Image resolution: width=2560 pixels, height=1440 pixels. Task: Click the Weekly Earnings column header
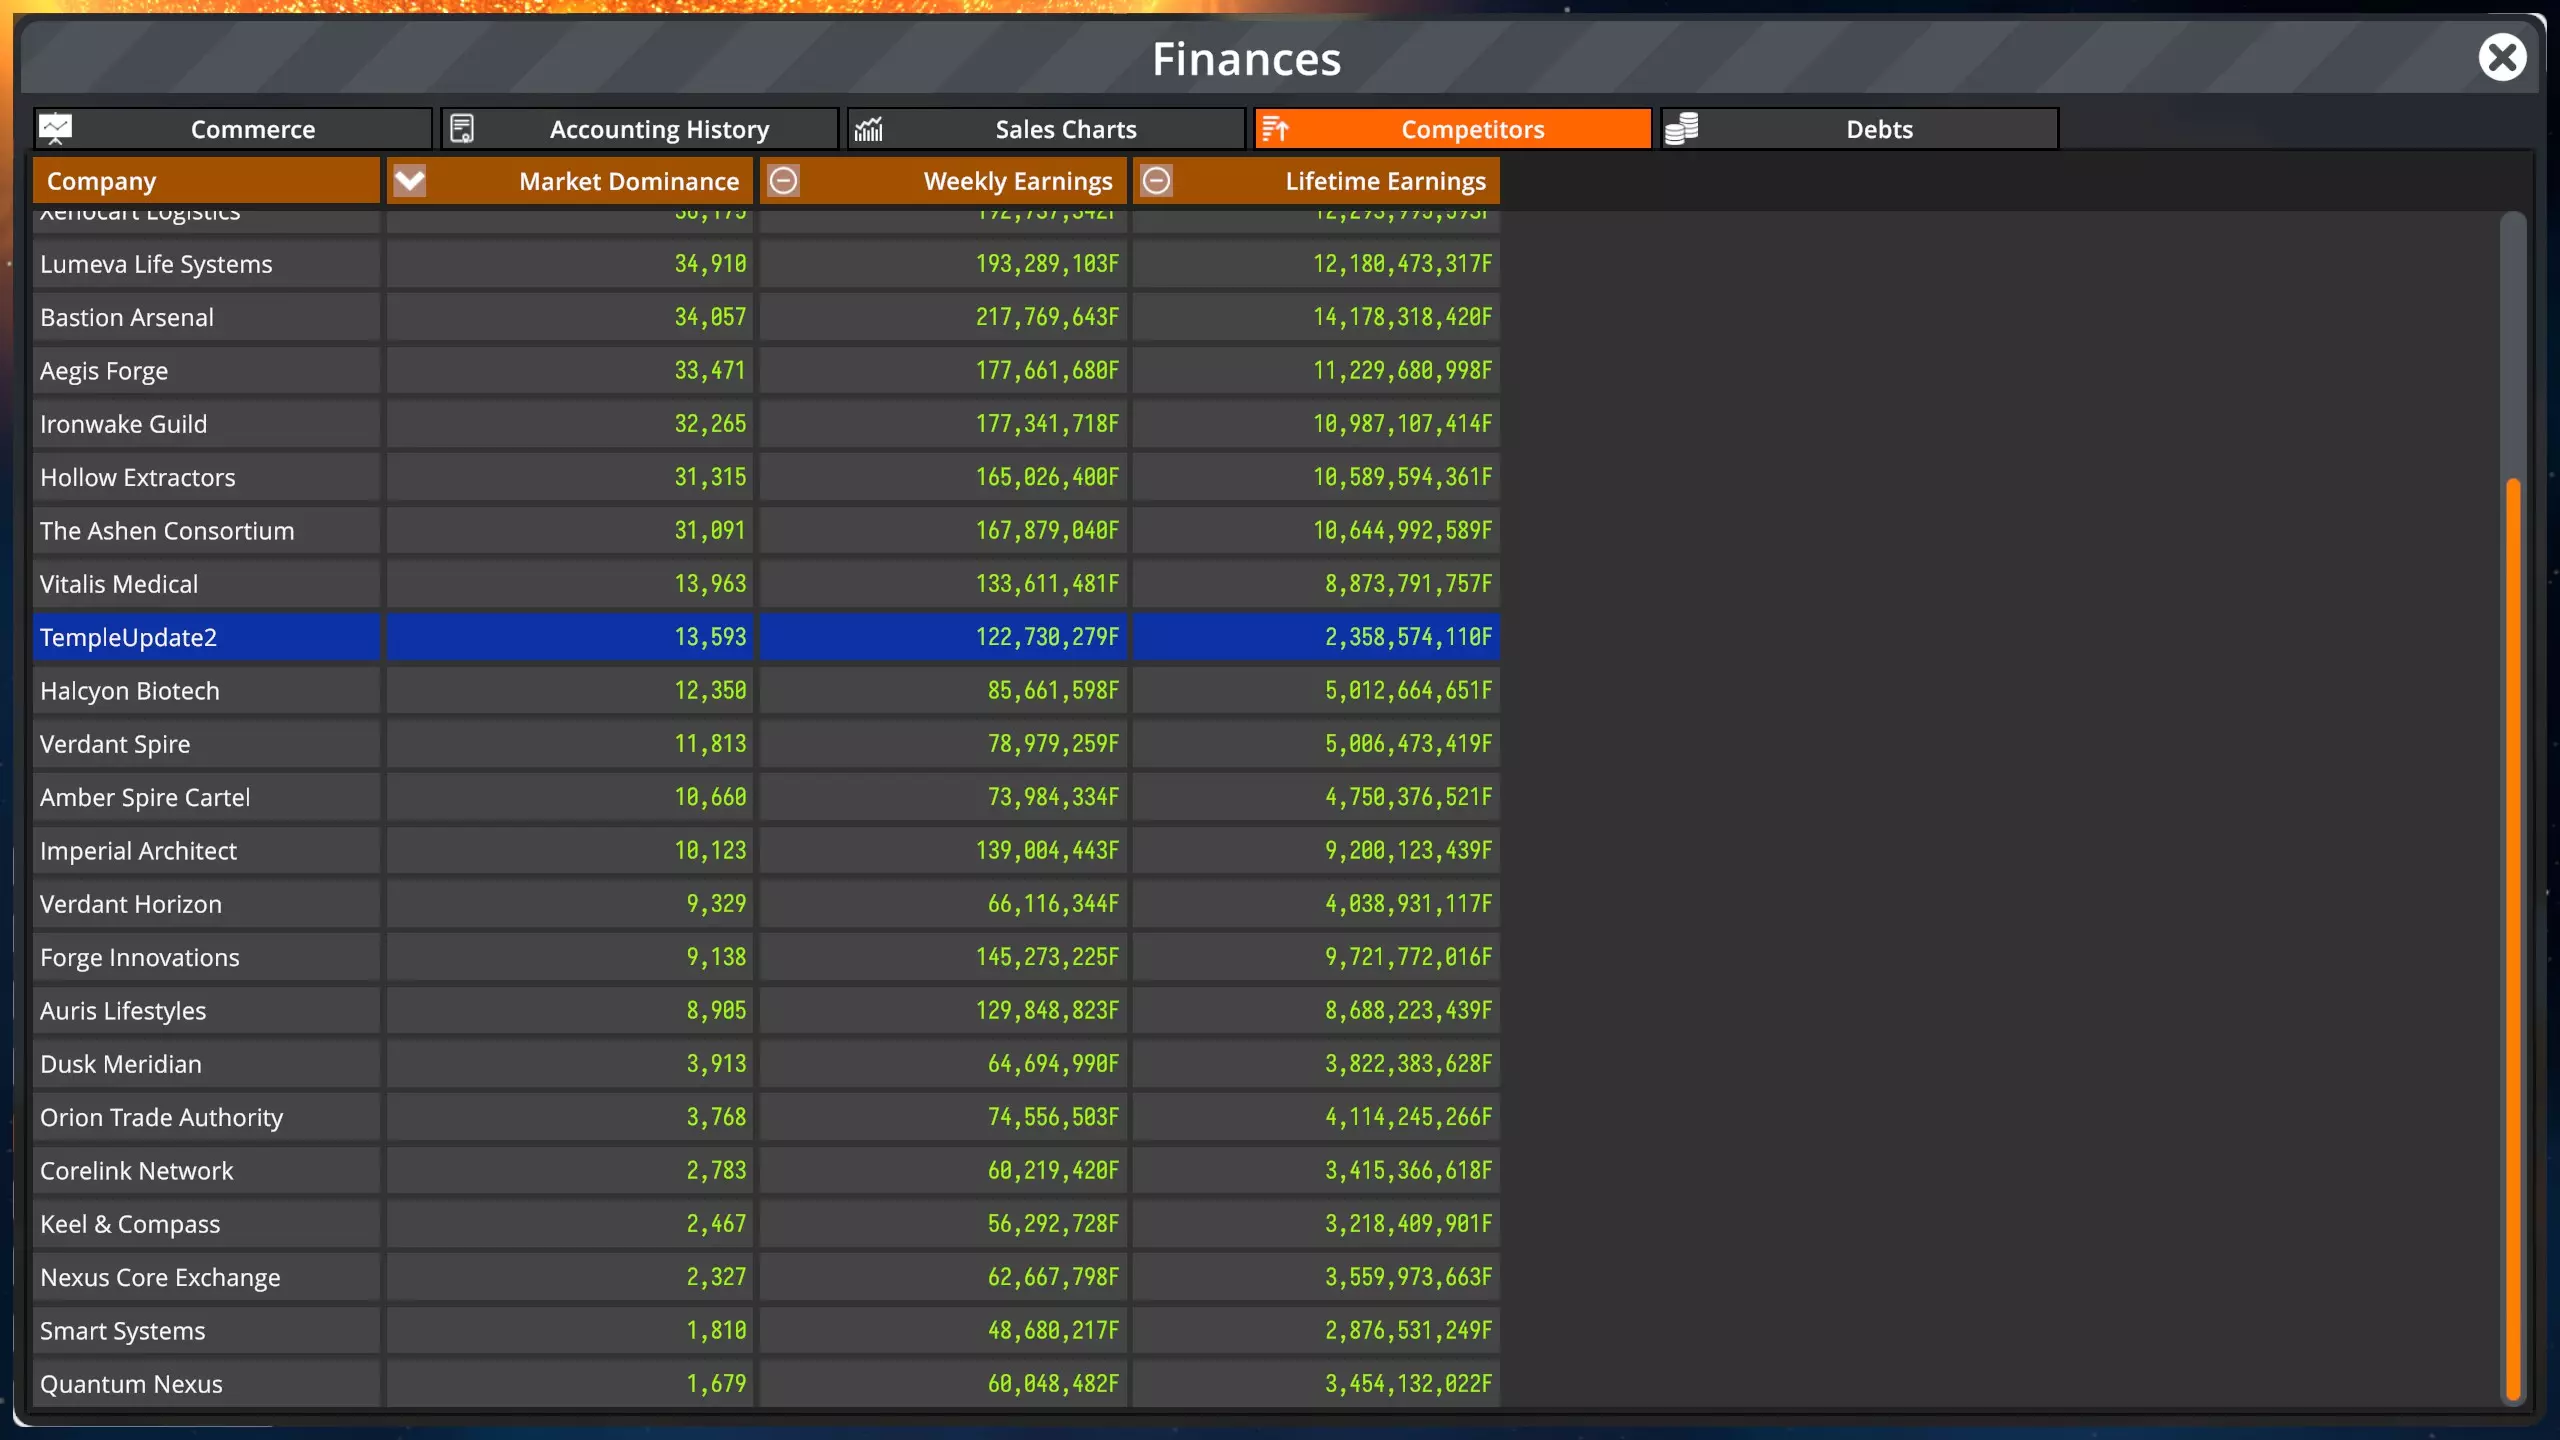tap(1017, 181)
